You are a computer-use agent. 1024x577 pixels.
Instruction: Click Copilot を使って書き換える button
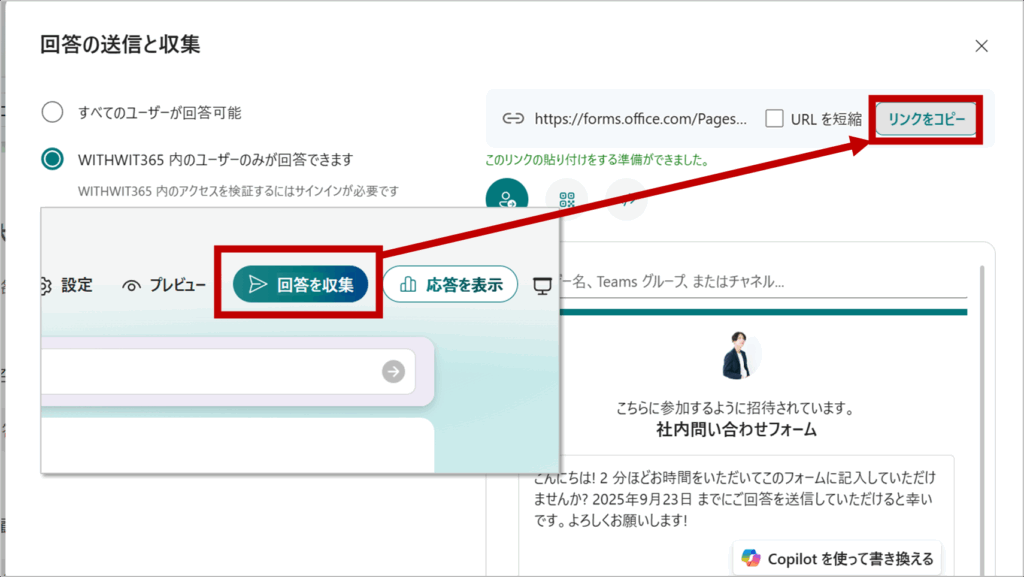click(x=837, y=558)
